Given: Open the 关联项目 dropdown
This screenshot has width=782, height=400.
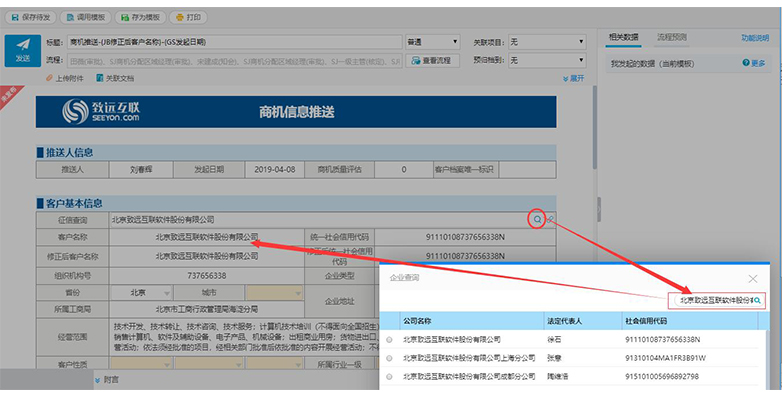Looking at the screenshot, I should (546, 43).
